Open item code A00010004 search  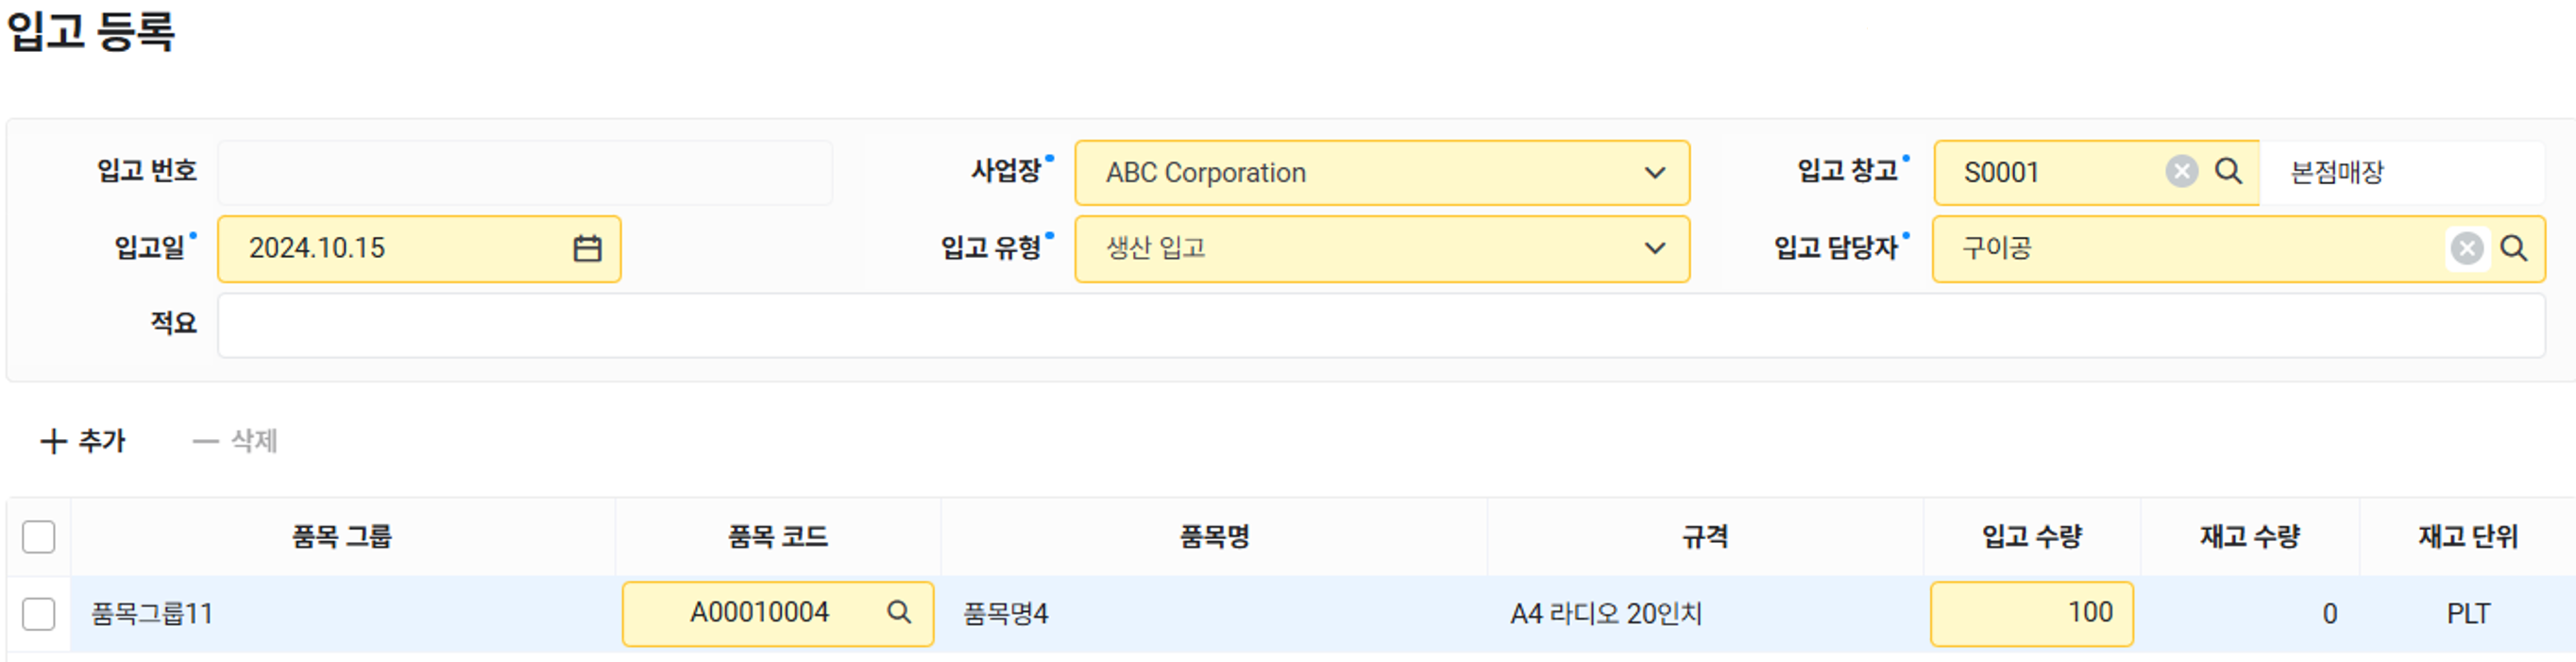tap(899, 612)
